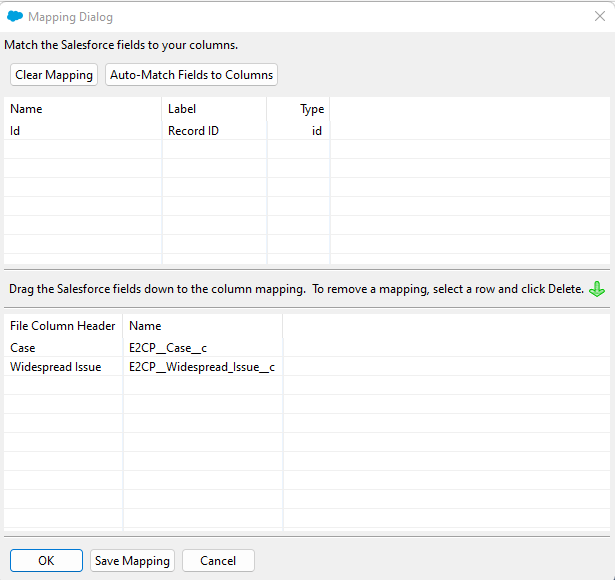Close the Mapping Dialog window
This screenshot has width=615, height=580.
600,16
